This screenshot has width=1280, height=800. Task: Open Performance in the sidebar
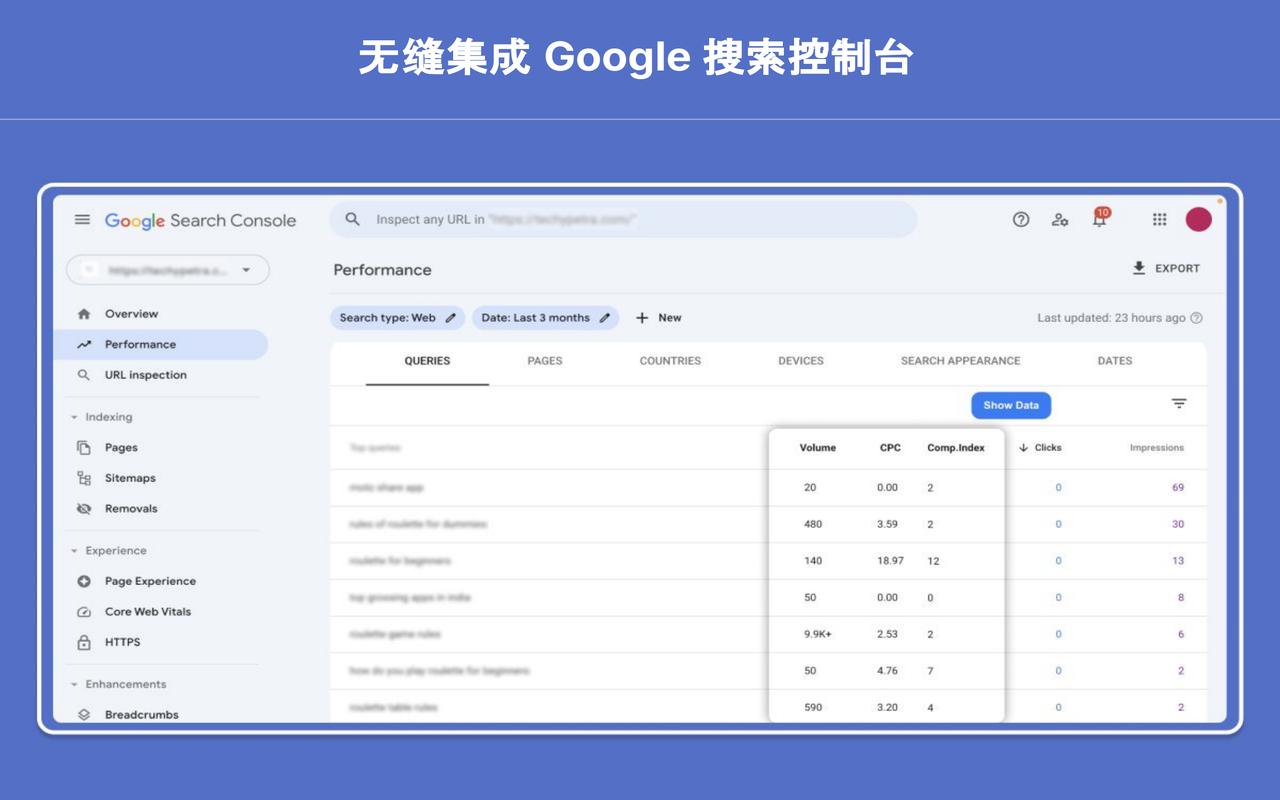pyautogui.click(x=160, y=345)
